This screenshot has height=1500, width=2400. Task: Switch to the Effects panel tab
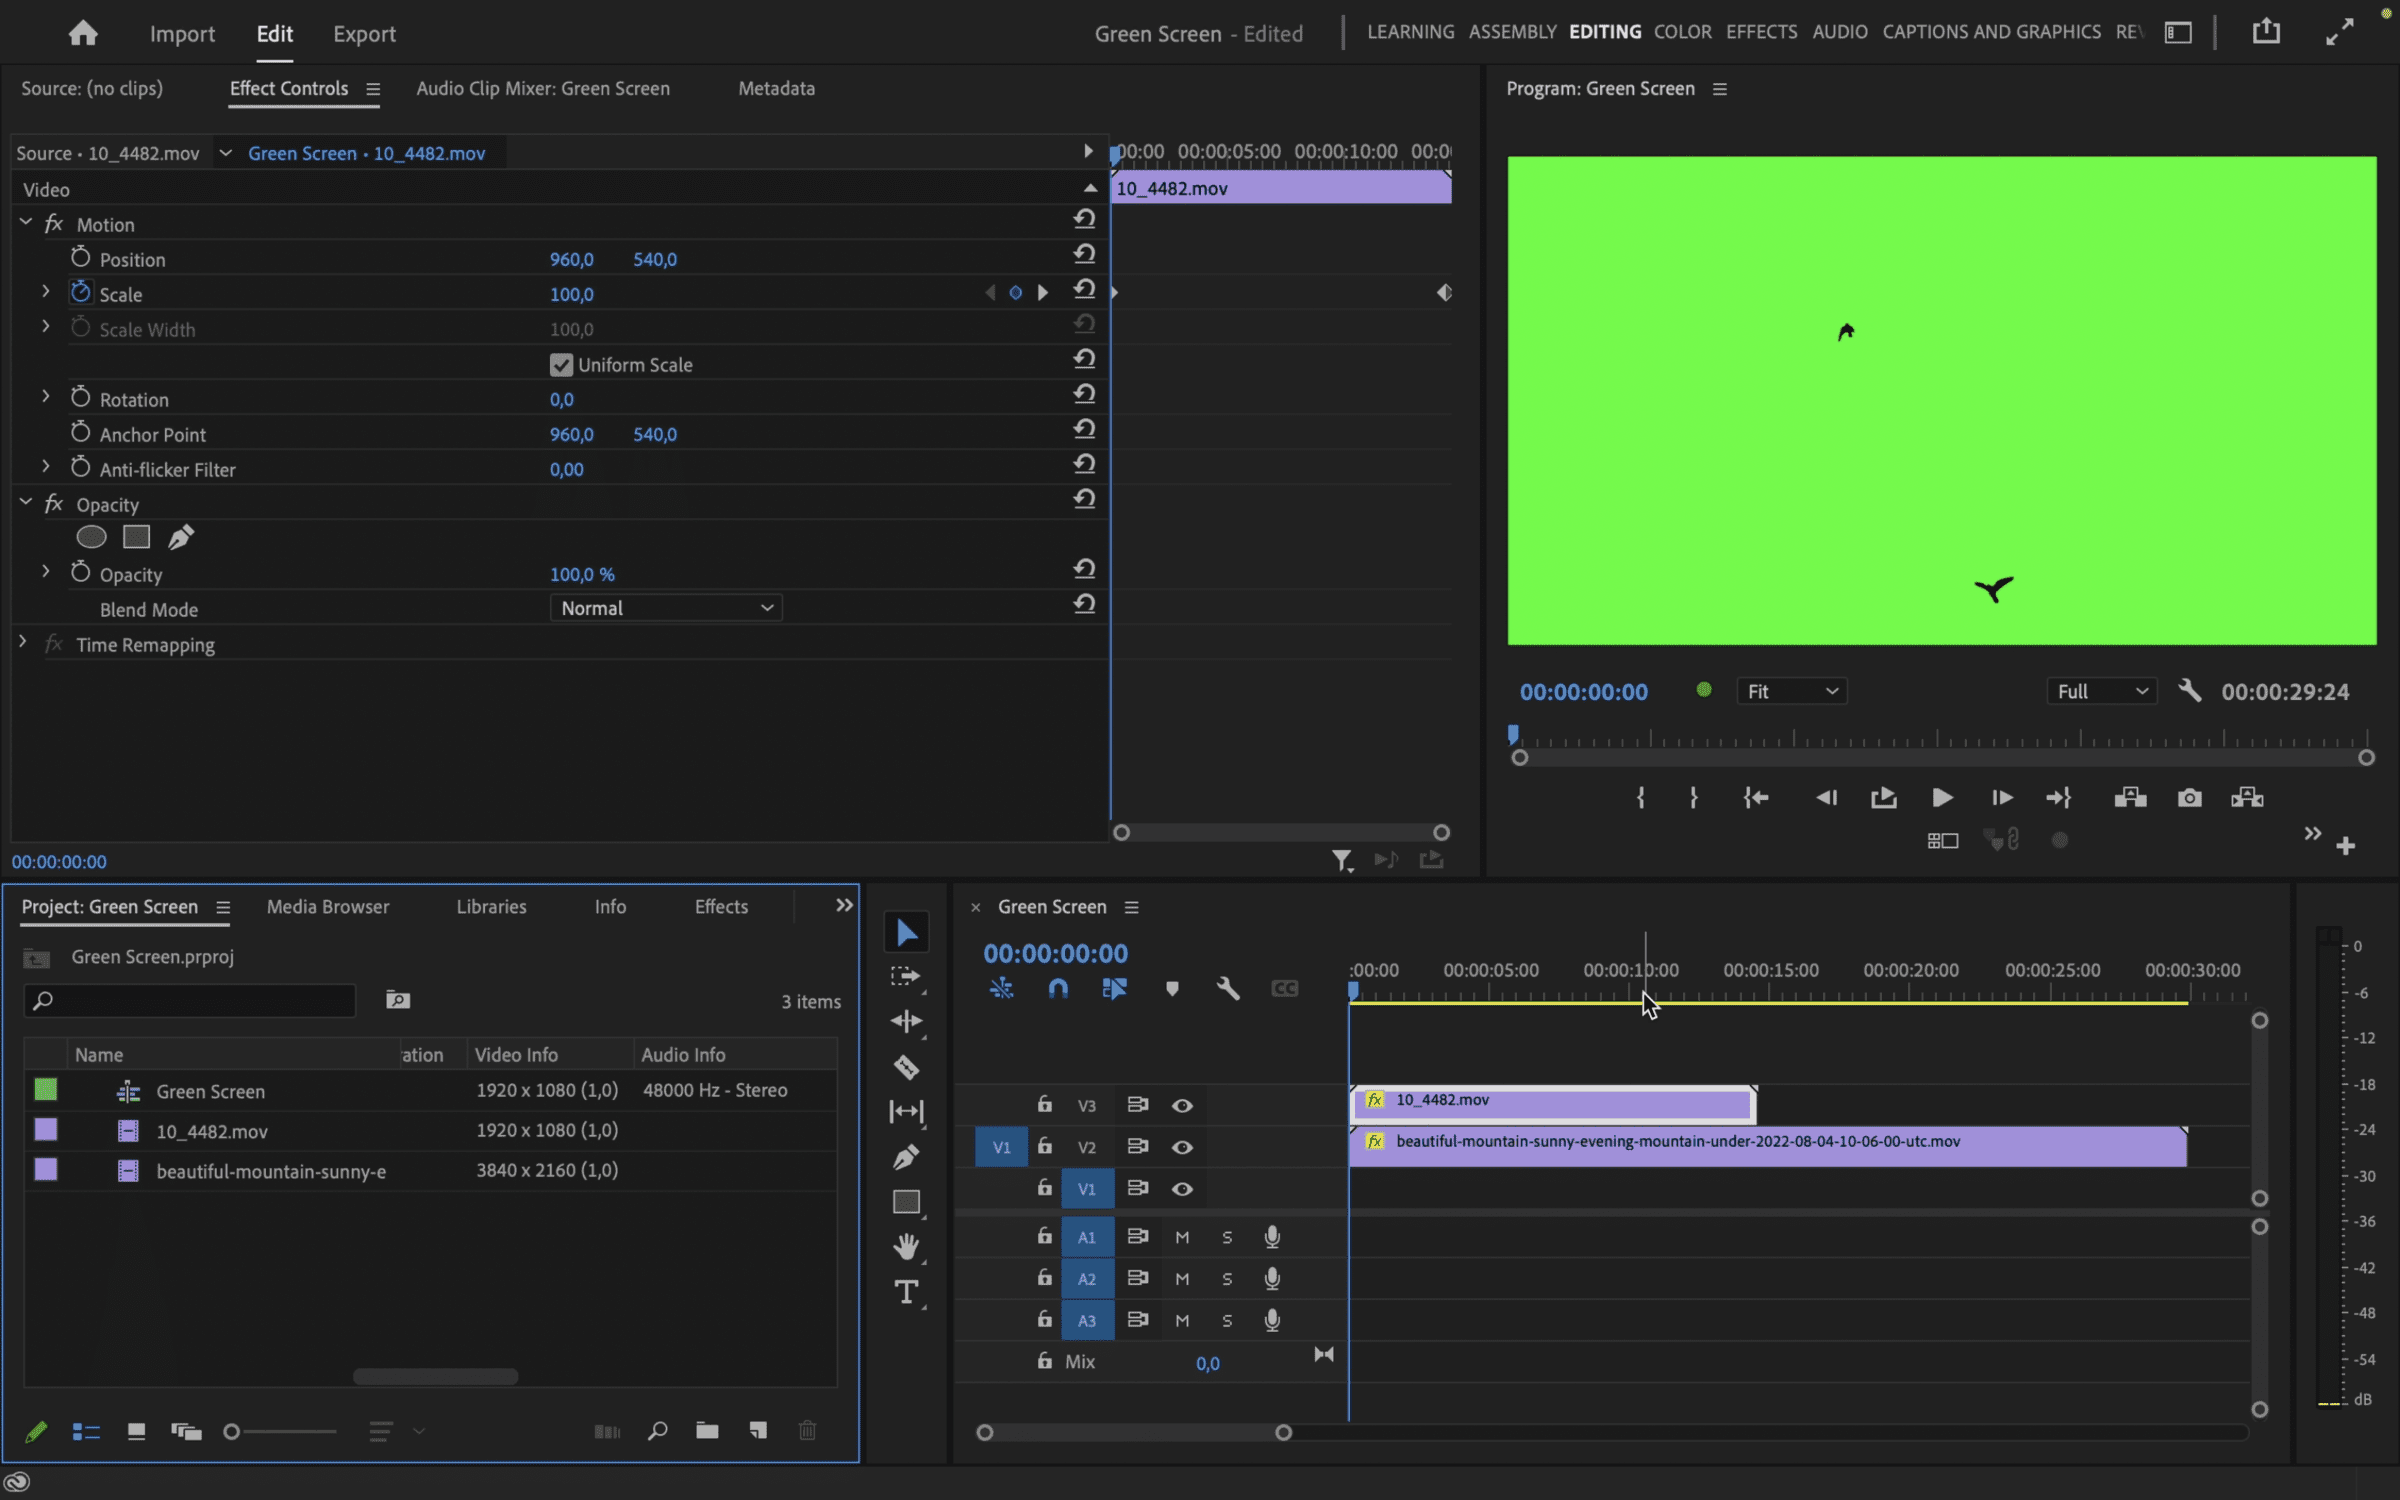pyautogui.click(x=721, y=906)
